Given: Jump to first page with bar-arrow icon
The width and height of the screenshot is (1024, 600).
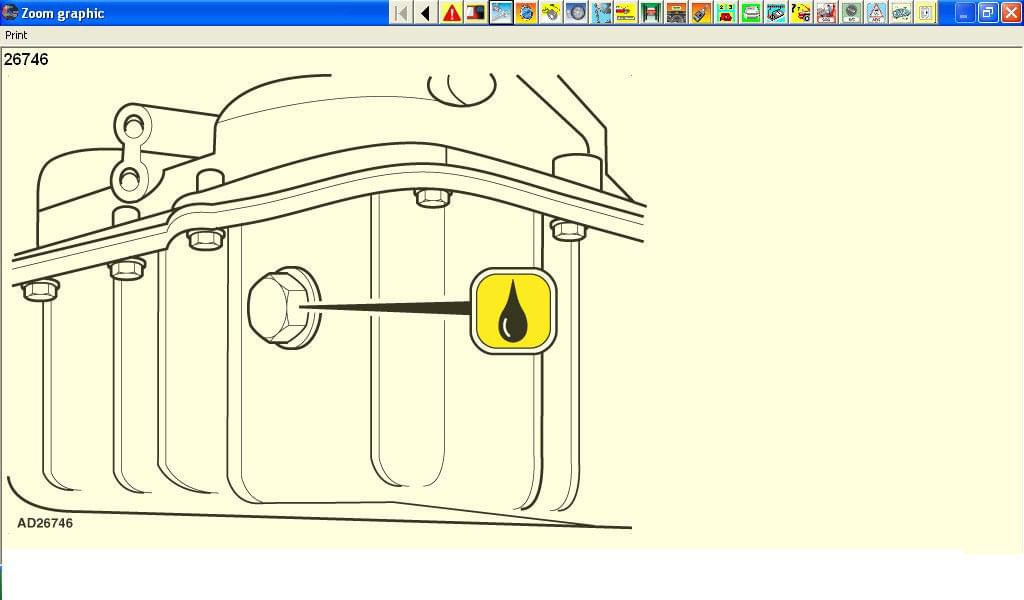Looking at the screenshot, I should point(402,12).
